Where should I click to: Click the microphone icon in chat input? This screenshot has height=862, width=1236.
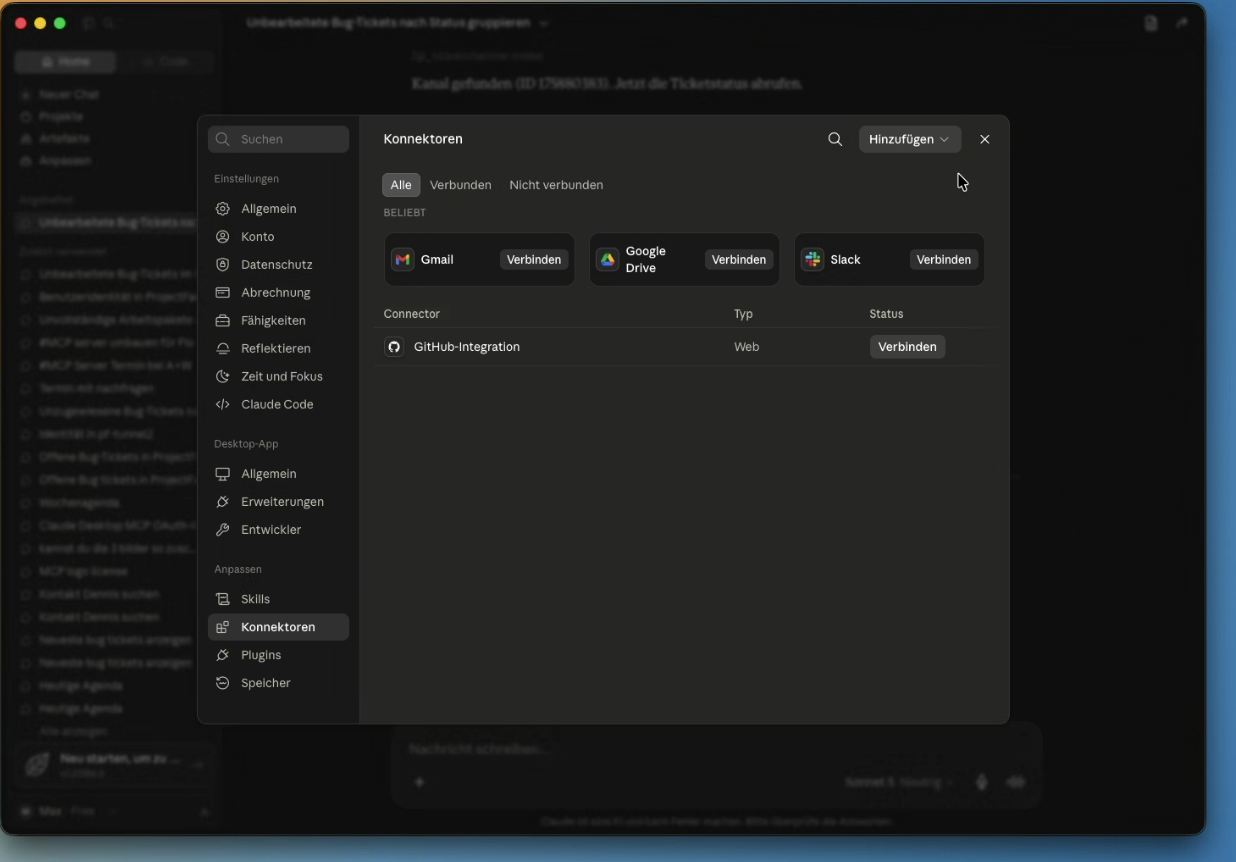pos(981,782)
